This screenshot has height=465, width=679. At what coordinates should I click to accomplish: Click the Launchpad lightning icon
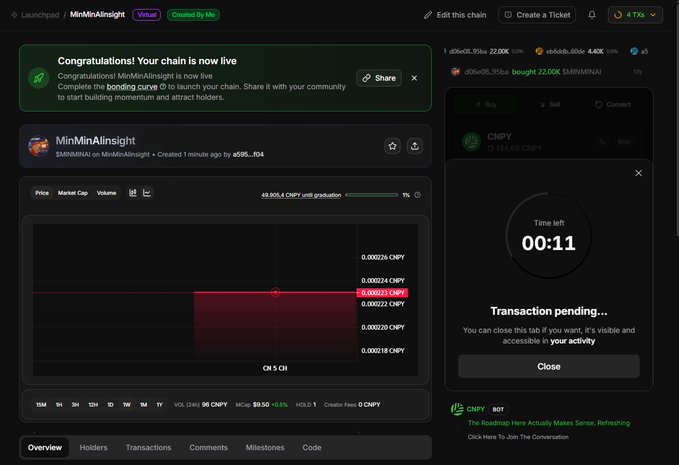tap(14, 15)
